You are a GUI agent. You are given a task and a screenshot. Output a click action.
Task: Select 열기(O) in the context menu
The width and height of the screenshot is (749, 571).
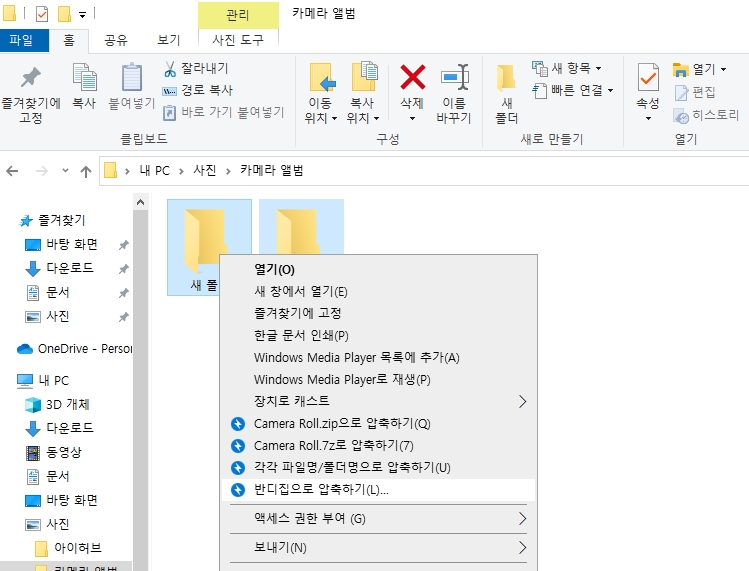[378, 269]
